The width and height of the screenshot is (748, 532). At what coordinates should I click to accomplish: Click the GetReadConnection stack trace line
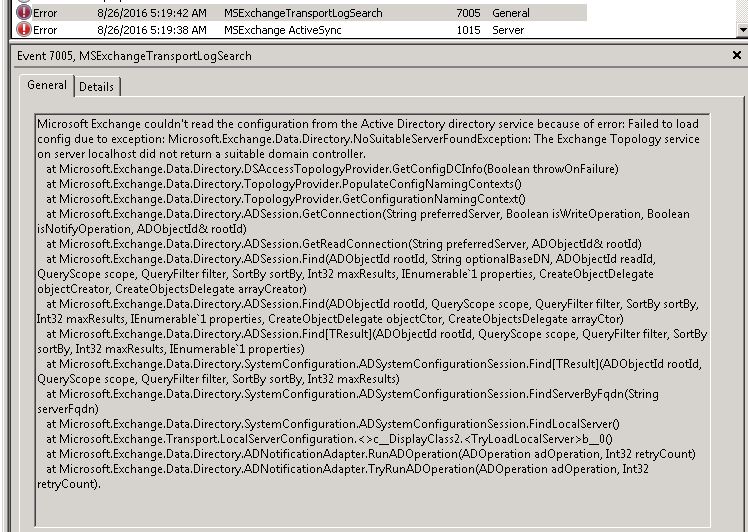point(343,244)
